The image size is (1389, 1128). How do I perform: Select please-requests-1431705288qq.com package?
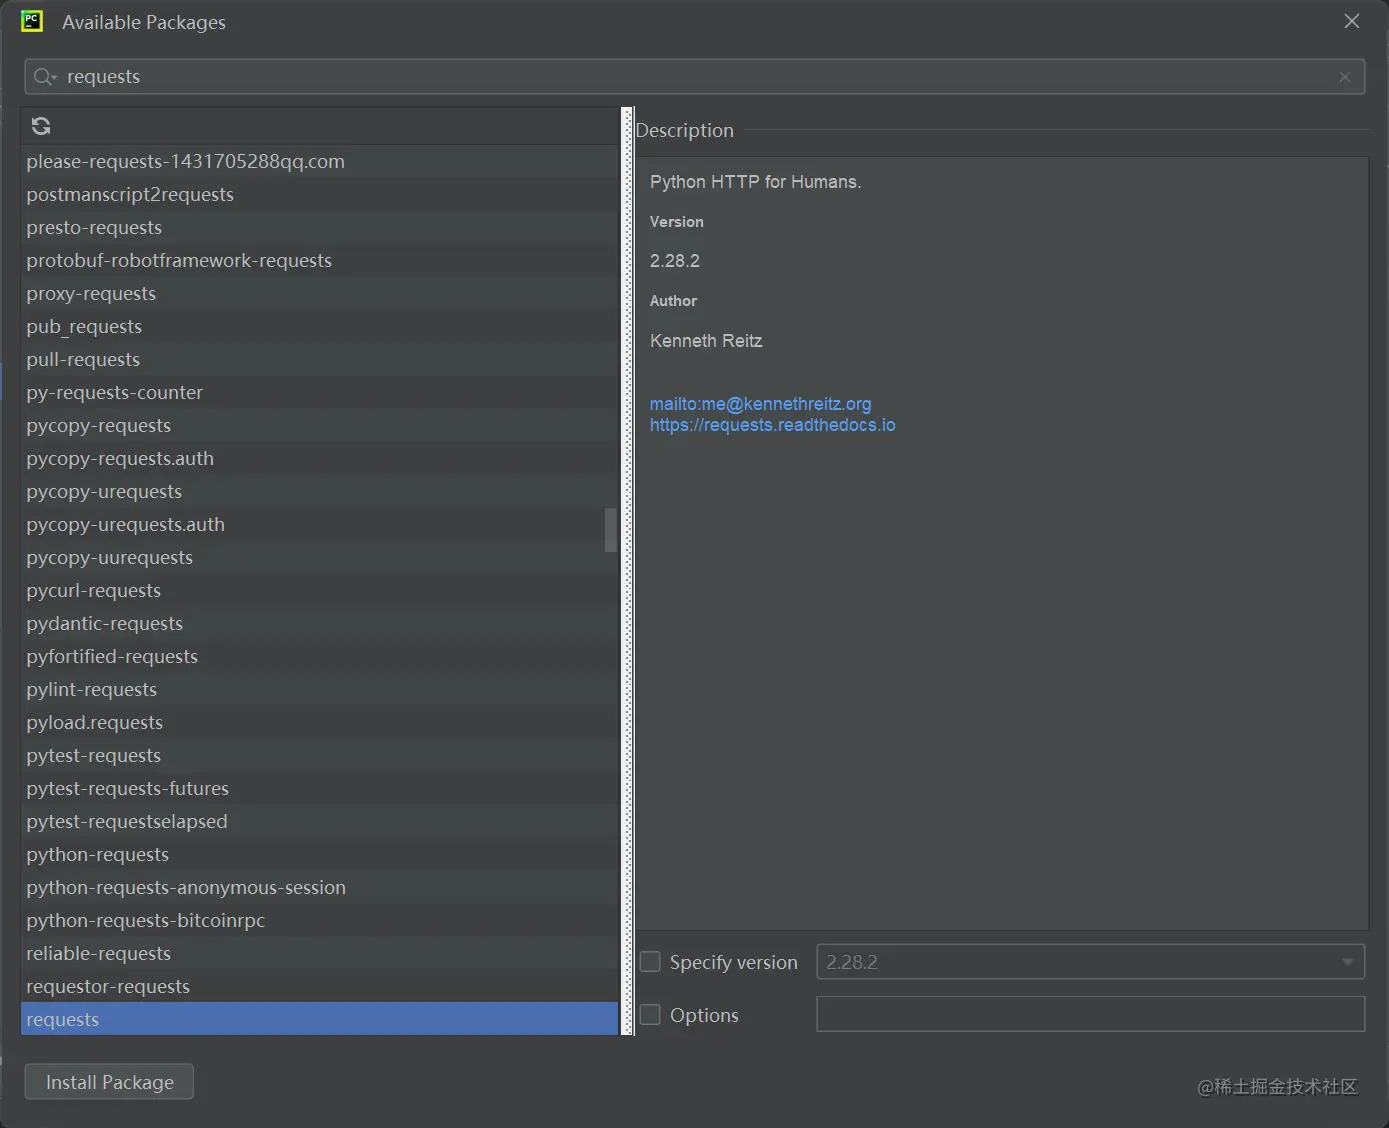[320, 161]
